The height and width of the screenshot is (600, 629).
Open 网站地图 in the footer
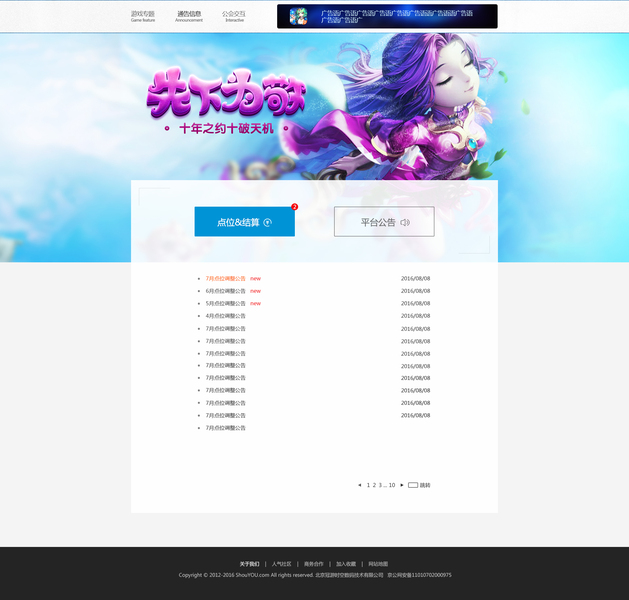pos(378,564)
